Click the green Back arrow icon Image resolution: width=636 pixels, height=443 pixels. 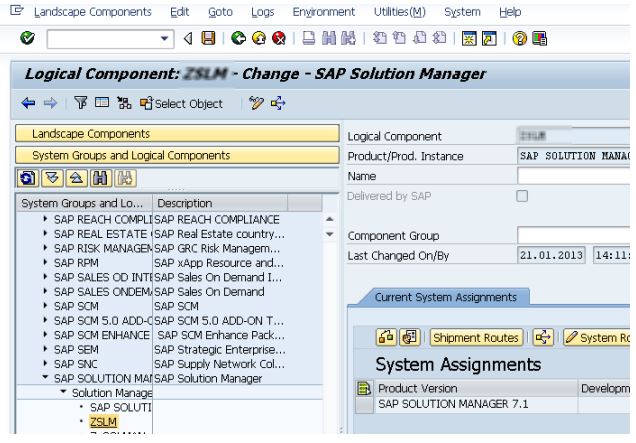point(238,39)
